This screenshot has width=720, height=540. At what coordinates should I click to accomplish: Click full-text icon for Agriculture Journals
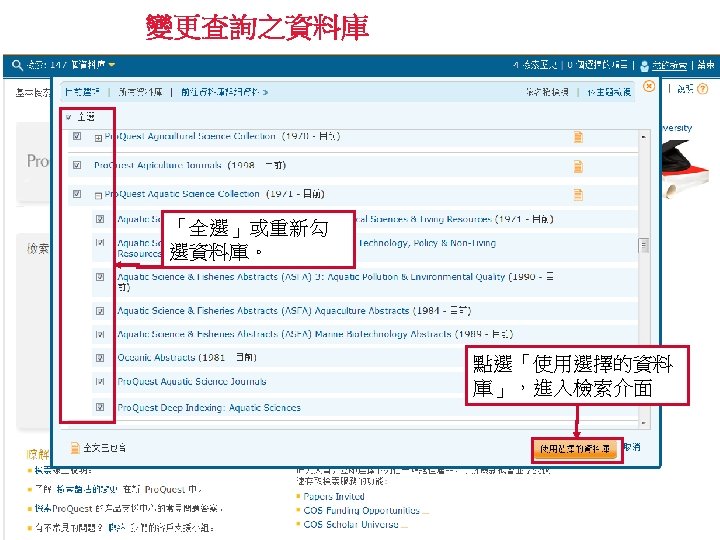(578, 166)
